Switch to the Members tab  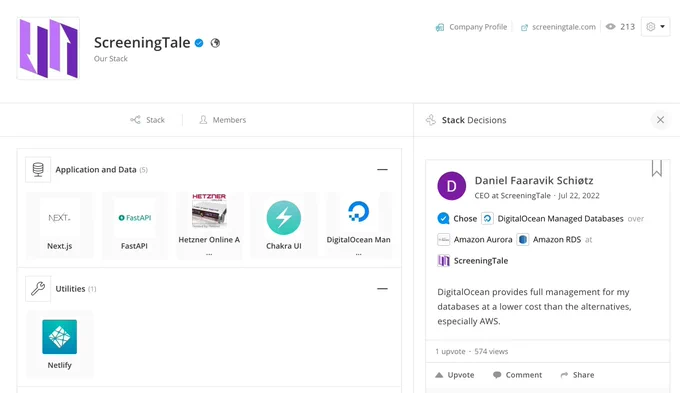point(222,120)
